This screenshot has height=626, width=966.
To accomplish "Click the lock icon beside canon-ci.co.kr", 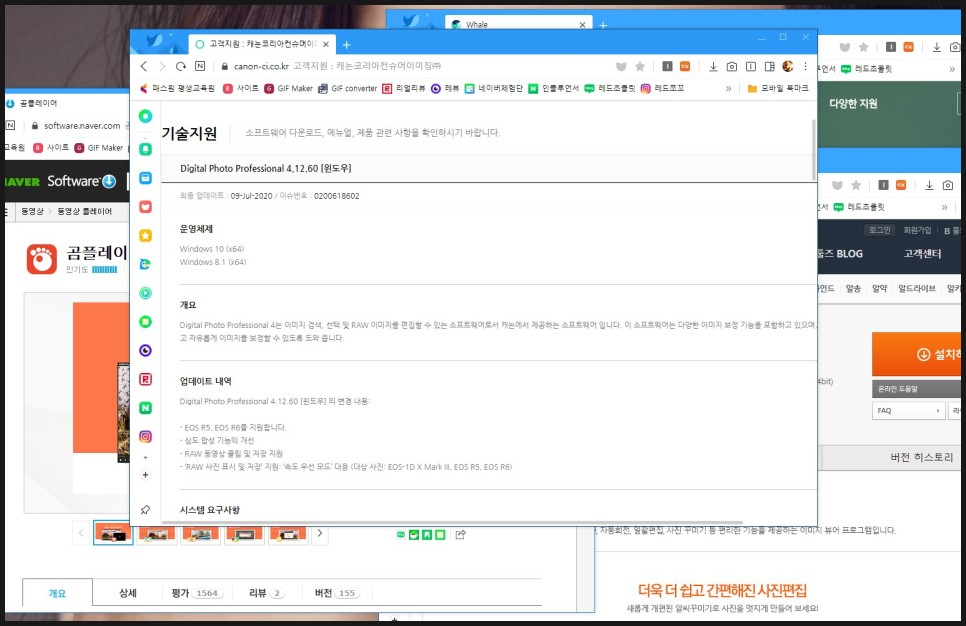I will [224, 66].
